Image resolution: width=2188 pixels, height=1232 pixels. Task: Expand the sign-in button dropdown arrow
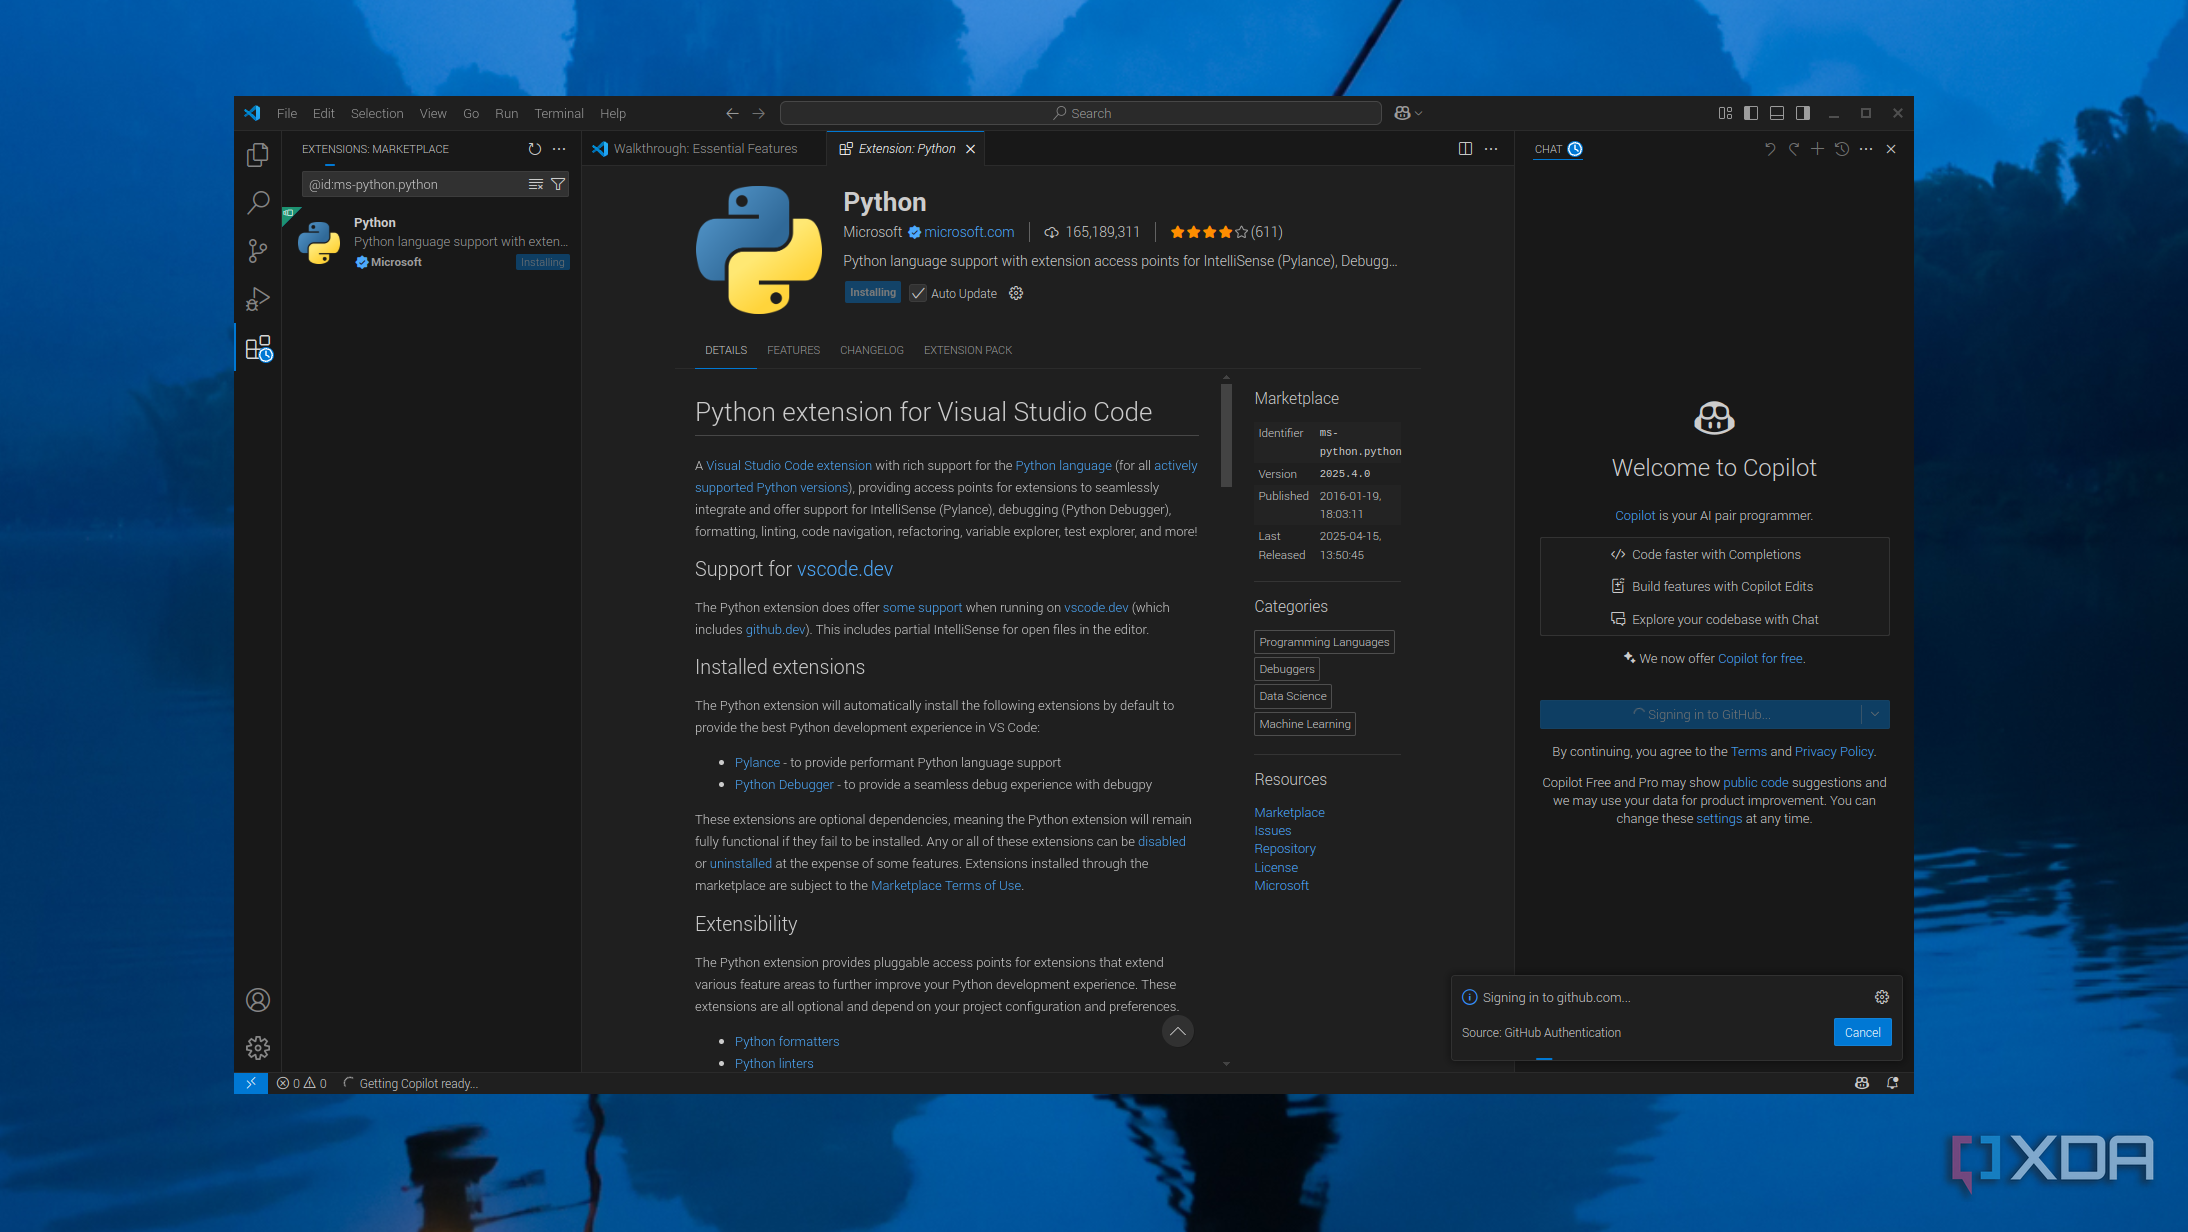pos(1875,714)
